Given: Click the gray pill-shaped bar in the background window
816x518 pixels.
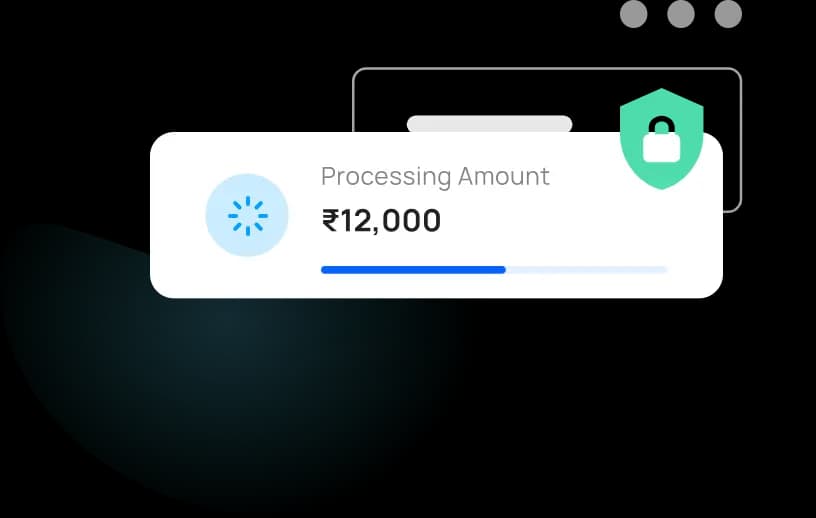Looking at the screenshot, I should click(x=489, y=123).
